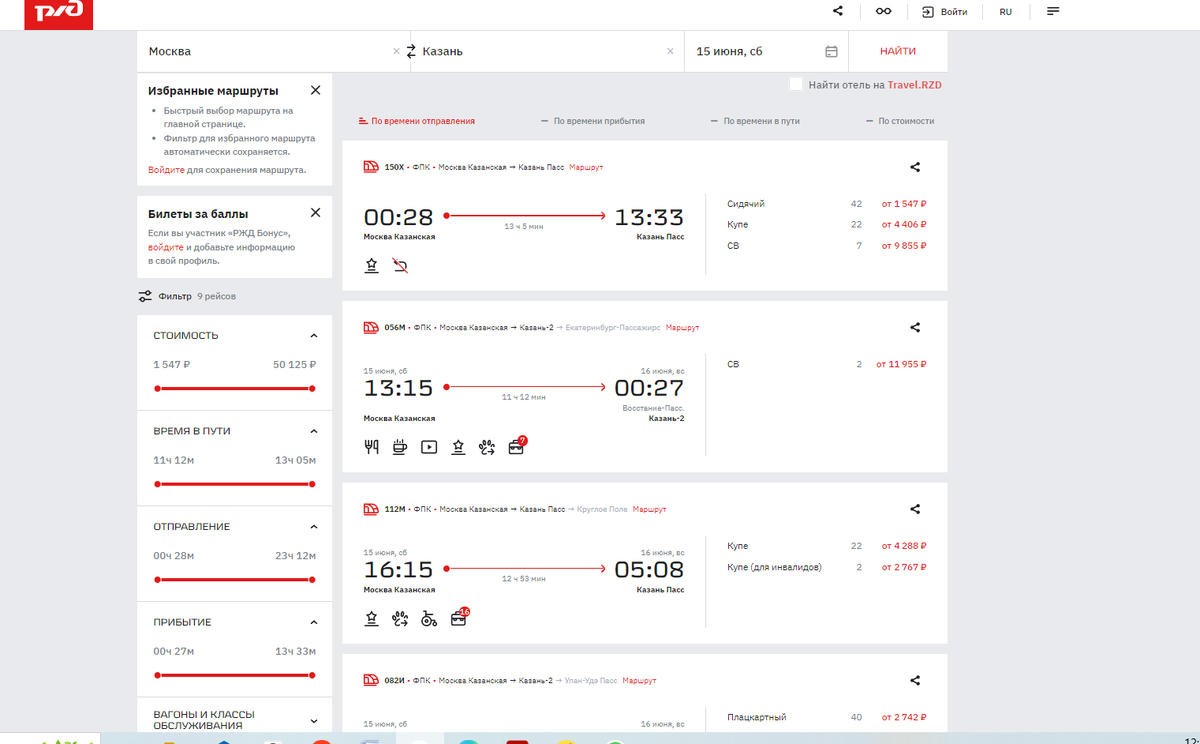The image size is (1200, 744).
Task: Click the minimum handle of the СТОИМОСТЬ slider
Action: pos(157,388)
